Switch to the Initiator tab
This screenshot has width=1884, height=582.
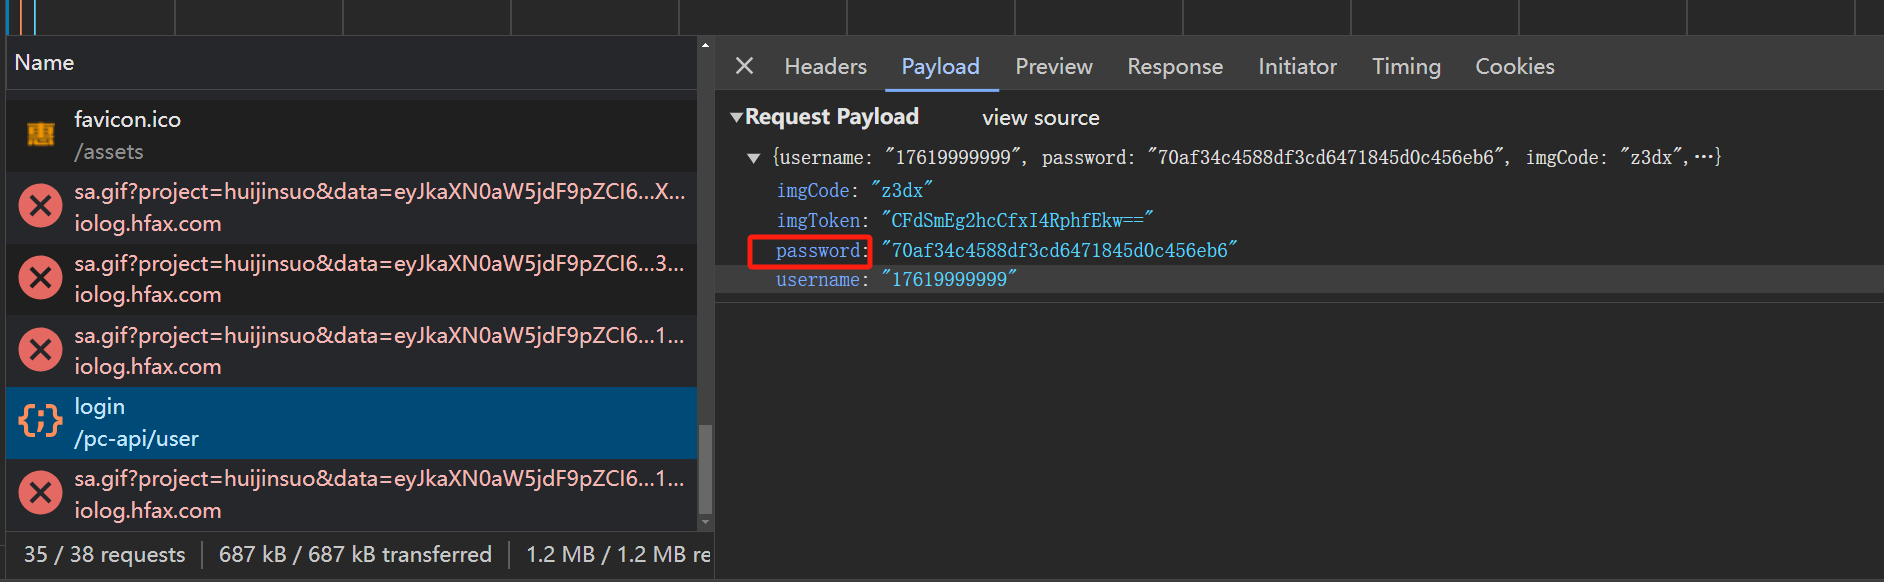click(1297, 66)
